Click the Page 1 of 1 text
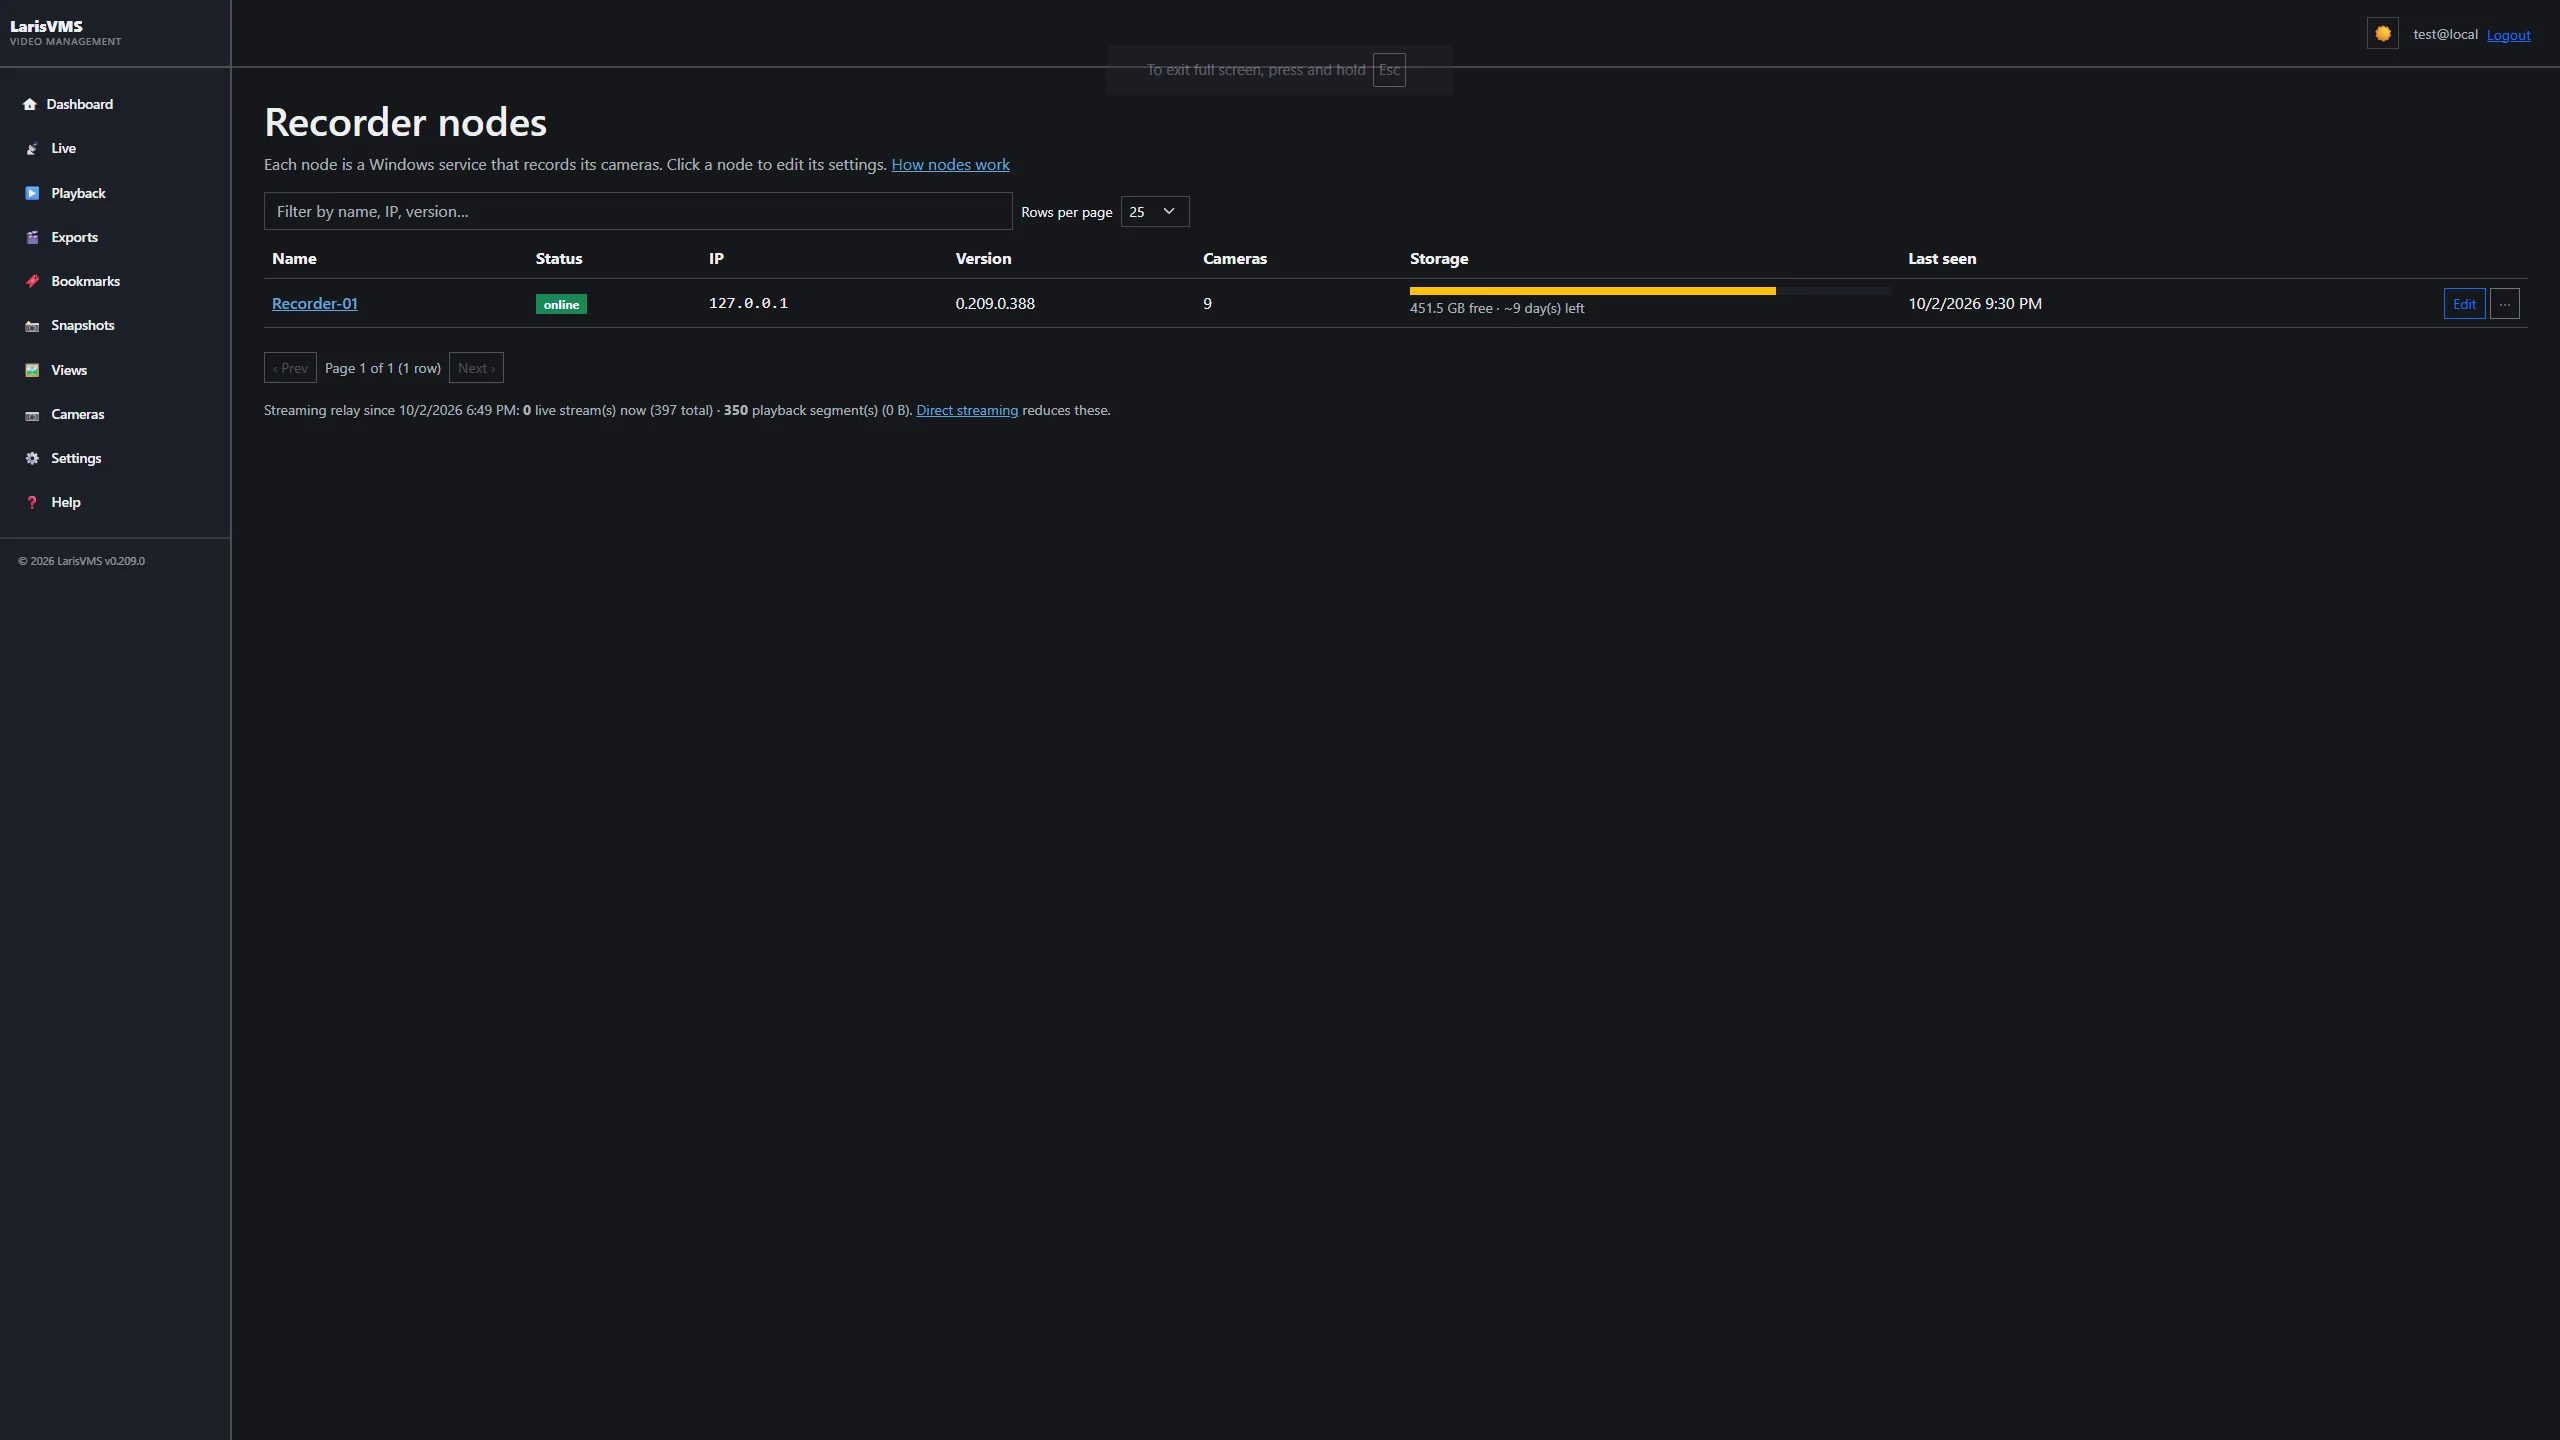This screenshot has width=2560, height=1440. 383,368
